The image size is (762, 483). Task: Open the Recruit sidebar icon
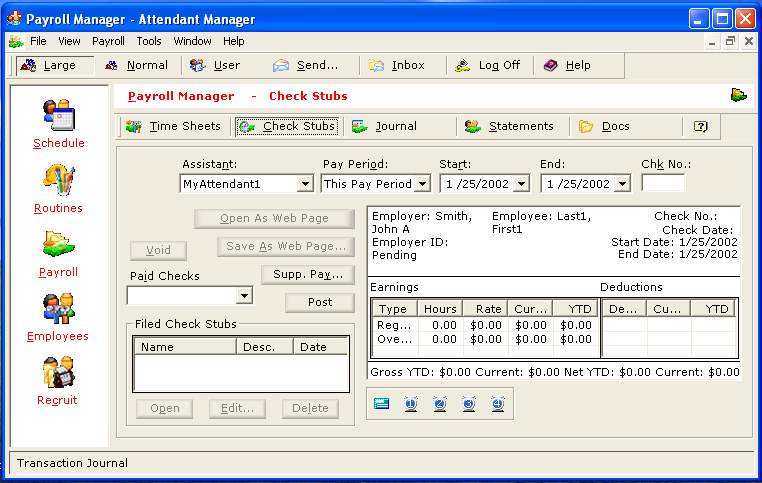click(x=58, y=374)
